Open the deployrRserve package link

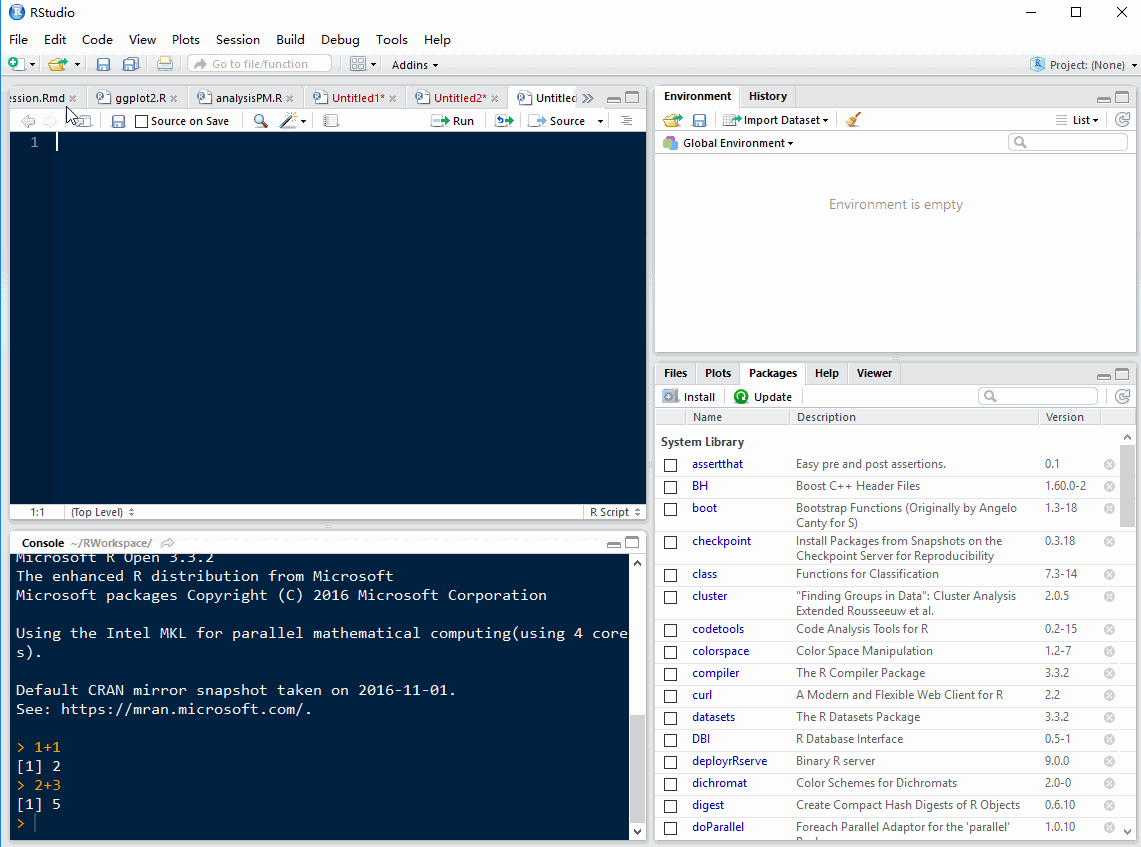[729, 761]
